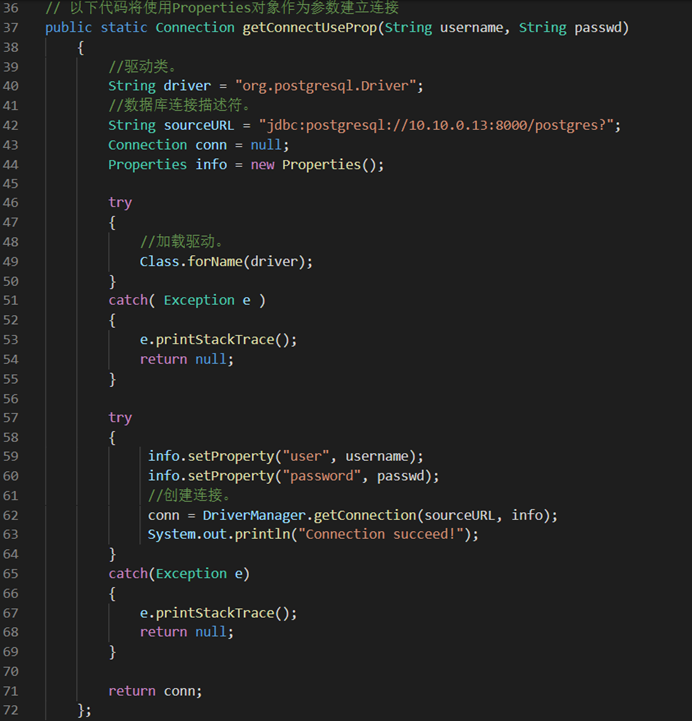The image size is (692, 721).
Task: Click e.printStackTrace(); on line 67
Action: [x=218, y=613]
